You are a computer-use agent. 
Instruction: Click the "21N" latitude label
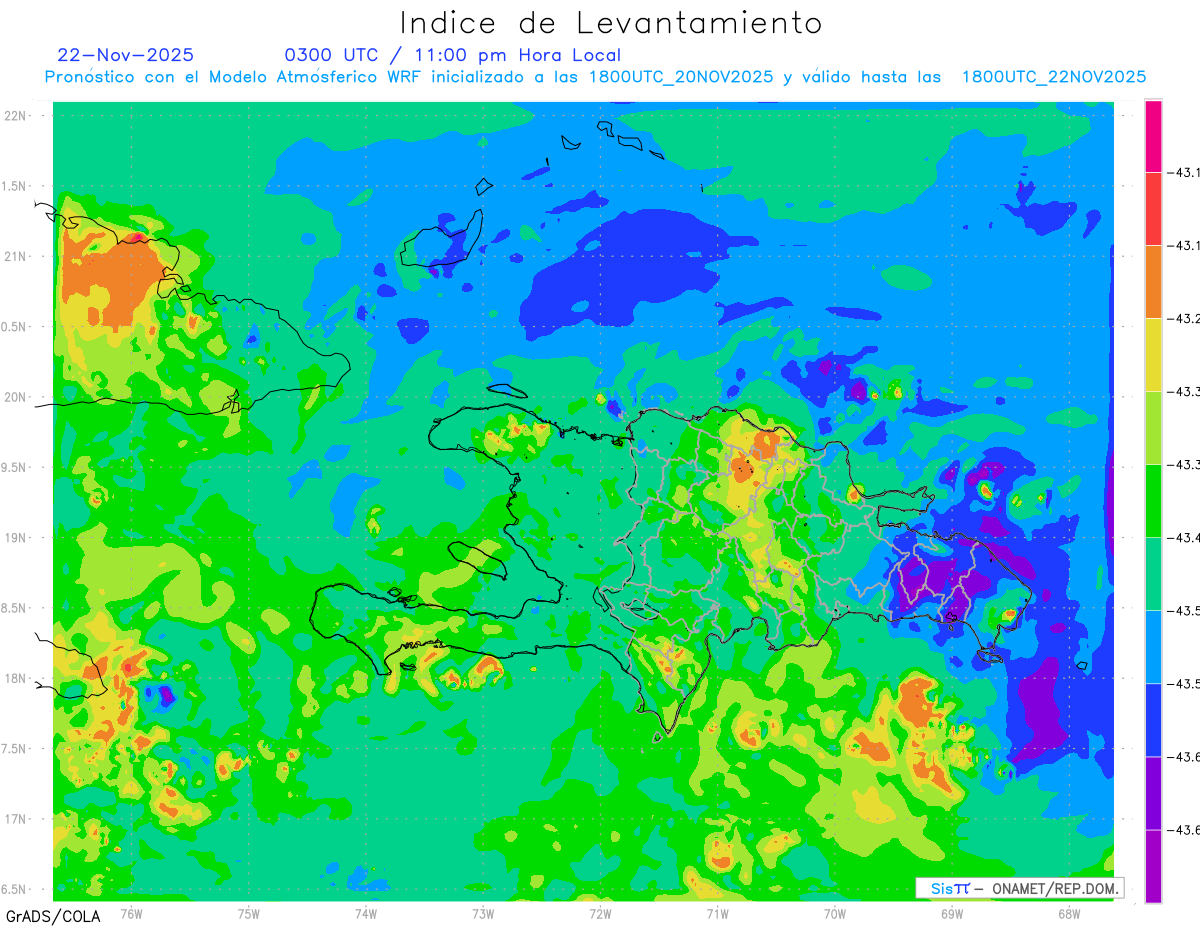tap(14, 257)
